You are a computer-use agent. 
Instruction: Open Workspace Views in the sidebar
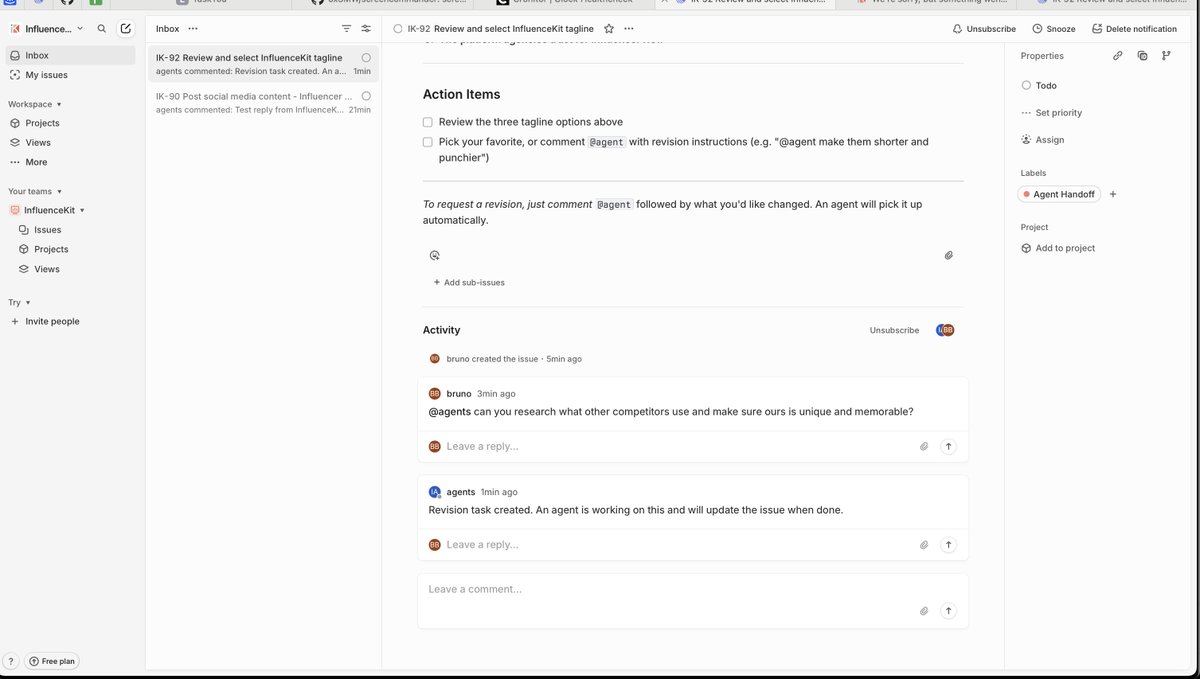[70, 143]
